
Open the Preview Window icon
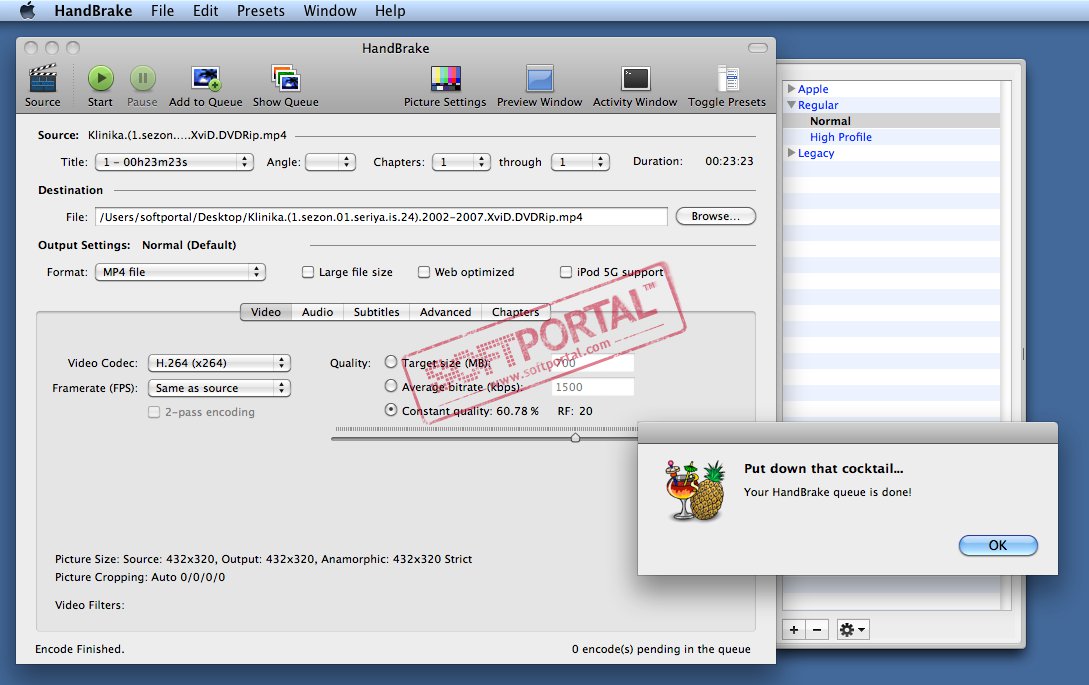[540, 79]
